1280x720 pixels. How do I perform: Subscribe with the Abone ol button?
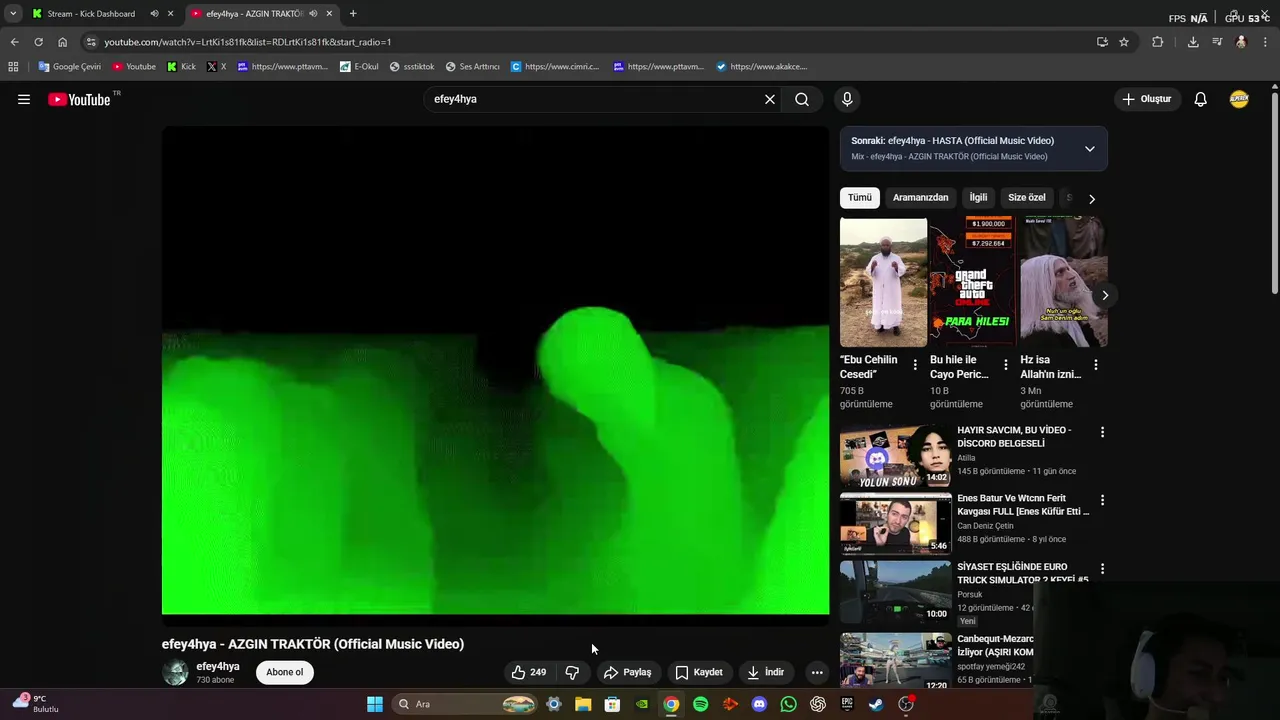tap(284, 672)
